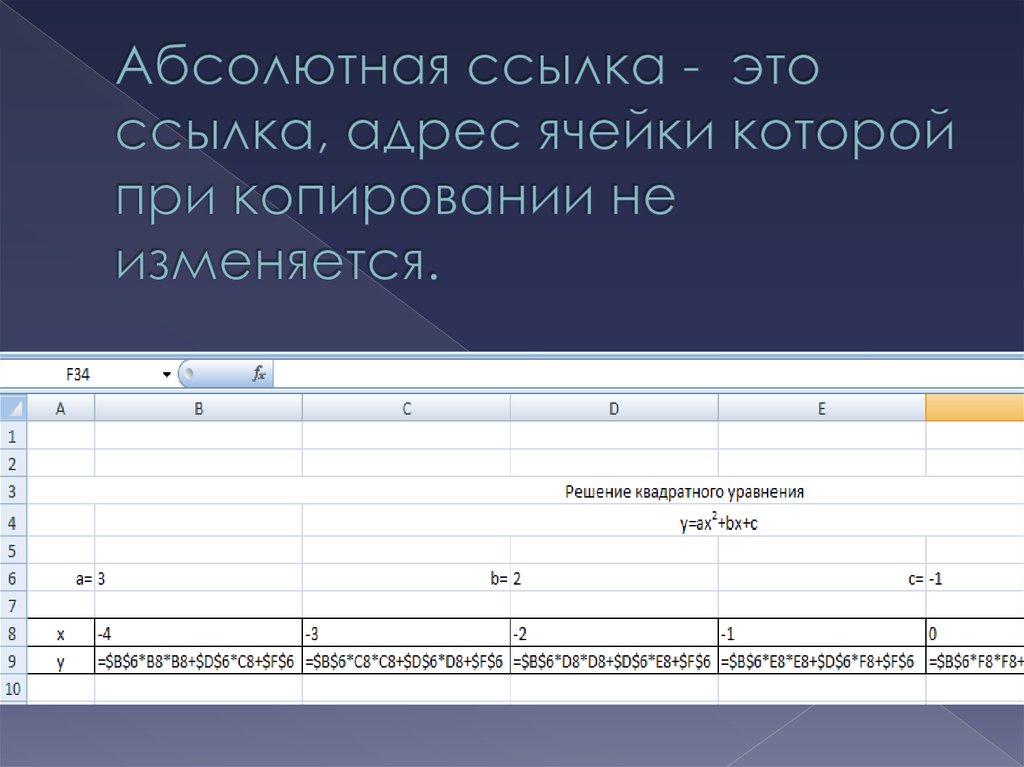Click the slide title 'Абсолютная ссылка'
The height and width of the screenshot is (767, 1024).
391,65
